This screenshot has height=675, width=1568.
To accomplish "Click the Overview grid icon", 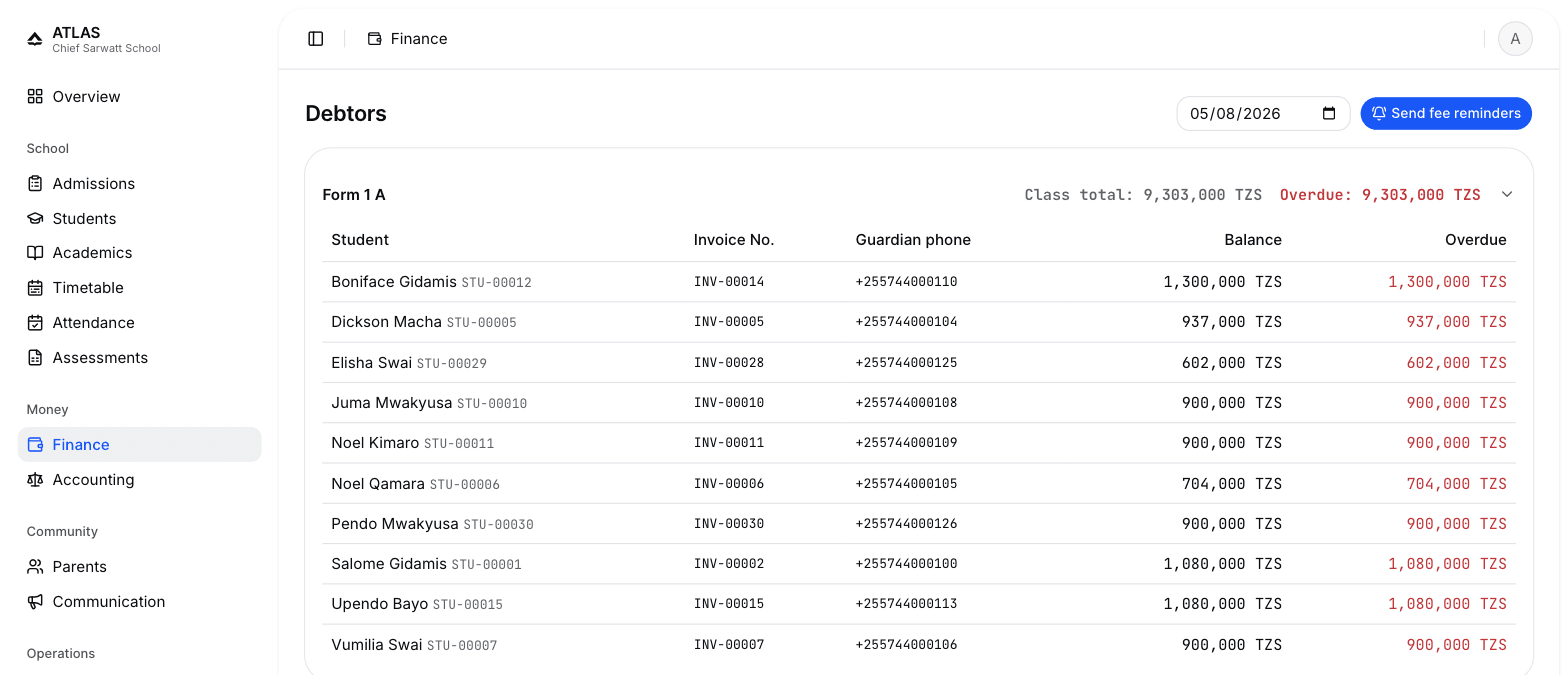I will coord(35,97).
